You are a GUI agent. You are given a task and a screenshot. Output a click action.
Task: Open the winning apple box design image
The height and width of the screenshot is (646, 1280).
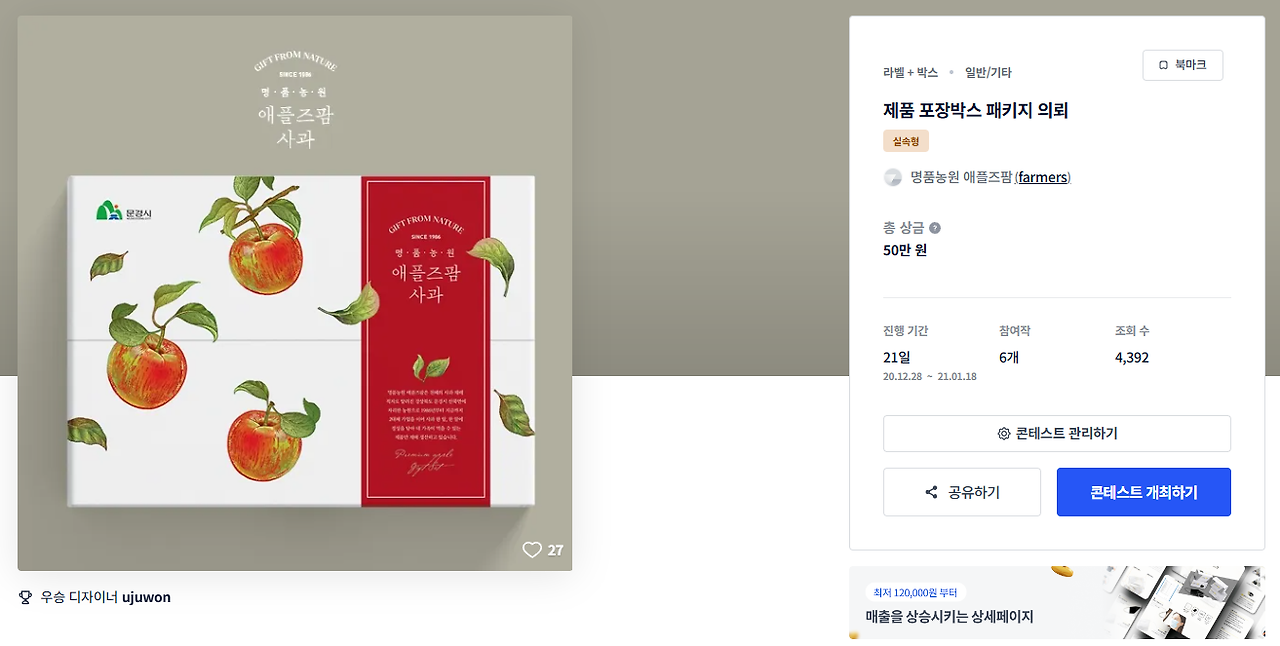coord(295,293)
